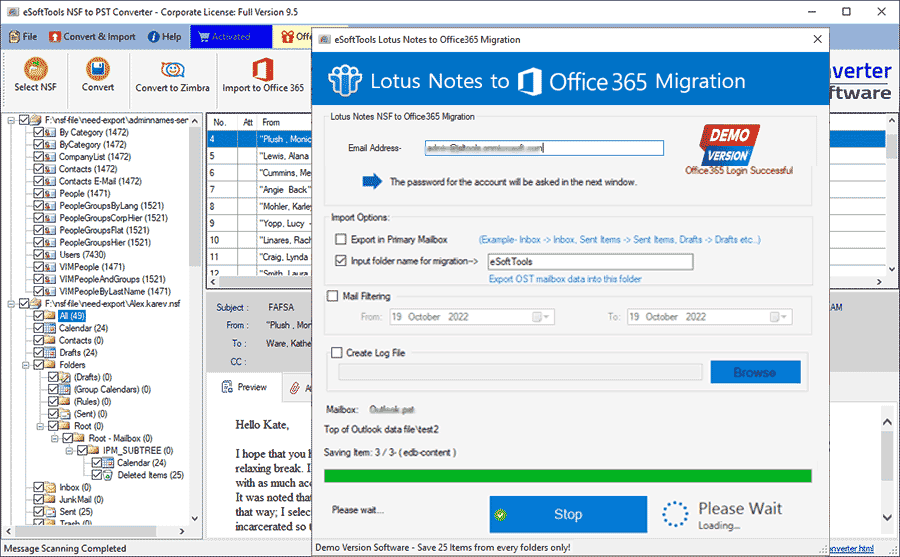
Task: Click the 'Export OST mailbox data into this folder' text
Action: [x=565, y=279]
